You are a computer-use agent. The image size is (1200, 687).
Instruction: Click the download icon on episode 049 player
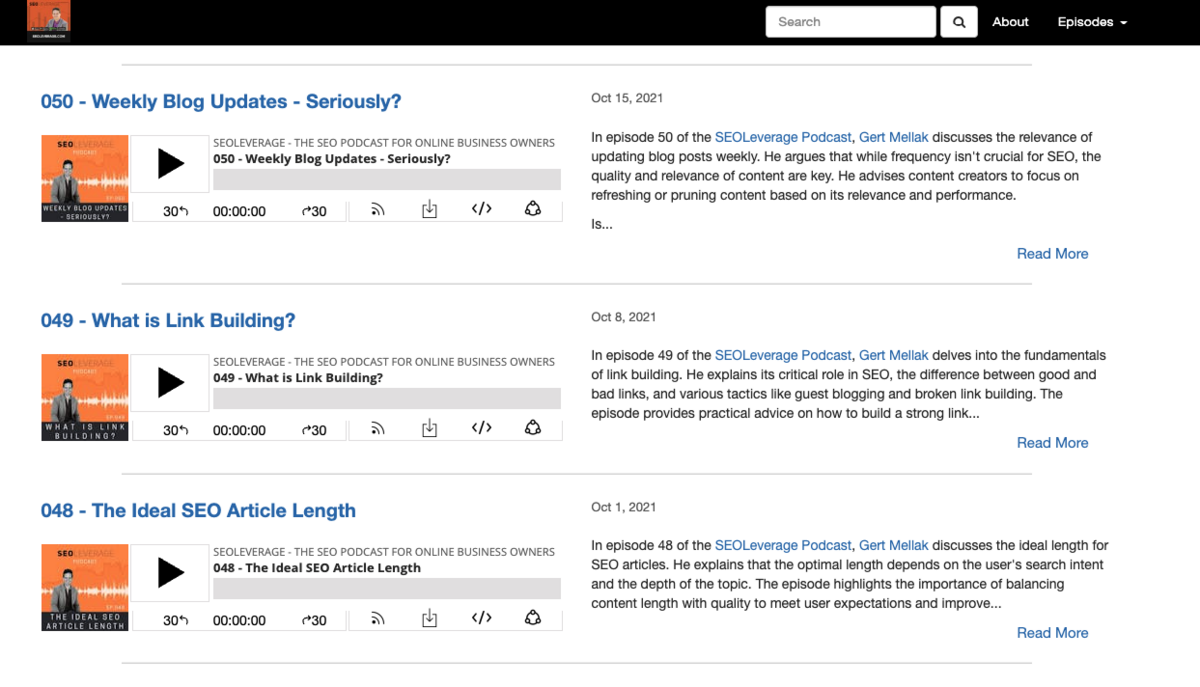[429, 427]
